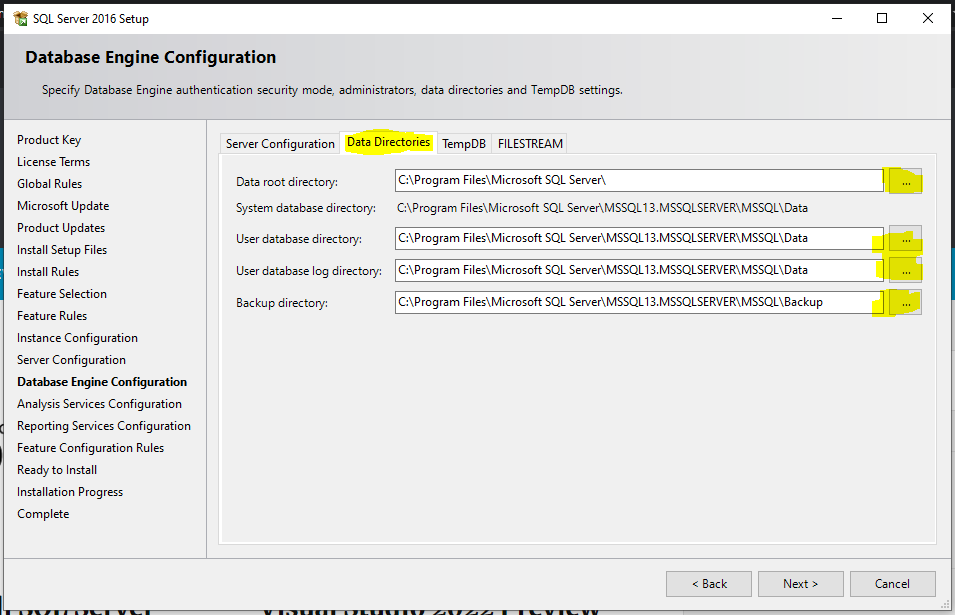Select the Global Rules step
This screenshot has width=955, height=615.
point(49,184)
